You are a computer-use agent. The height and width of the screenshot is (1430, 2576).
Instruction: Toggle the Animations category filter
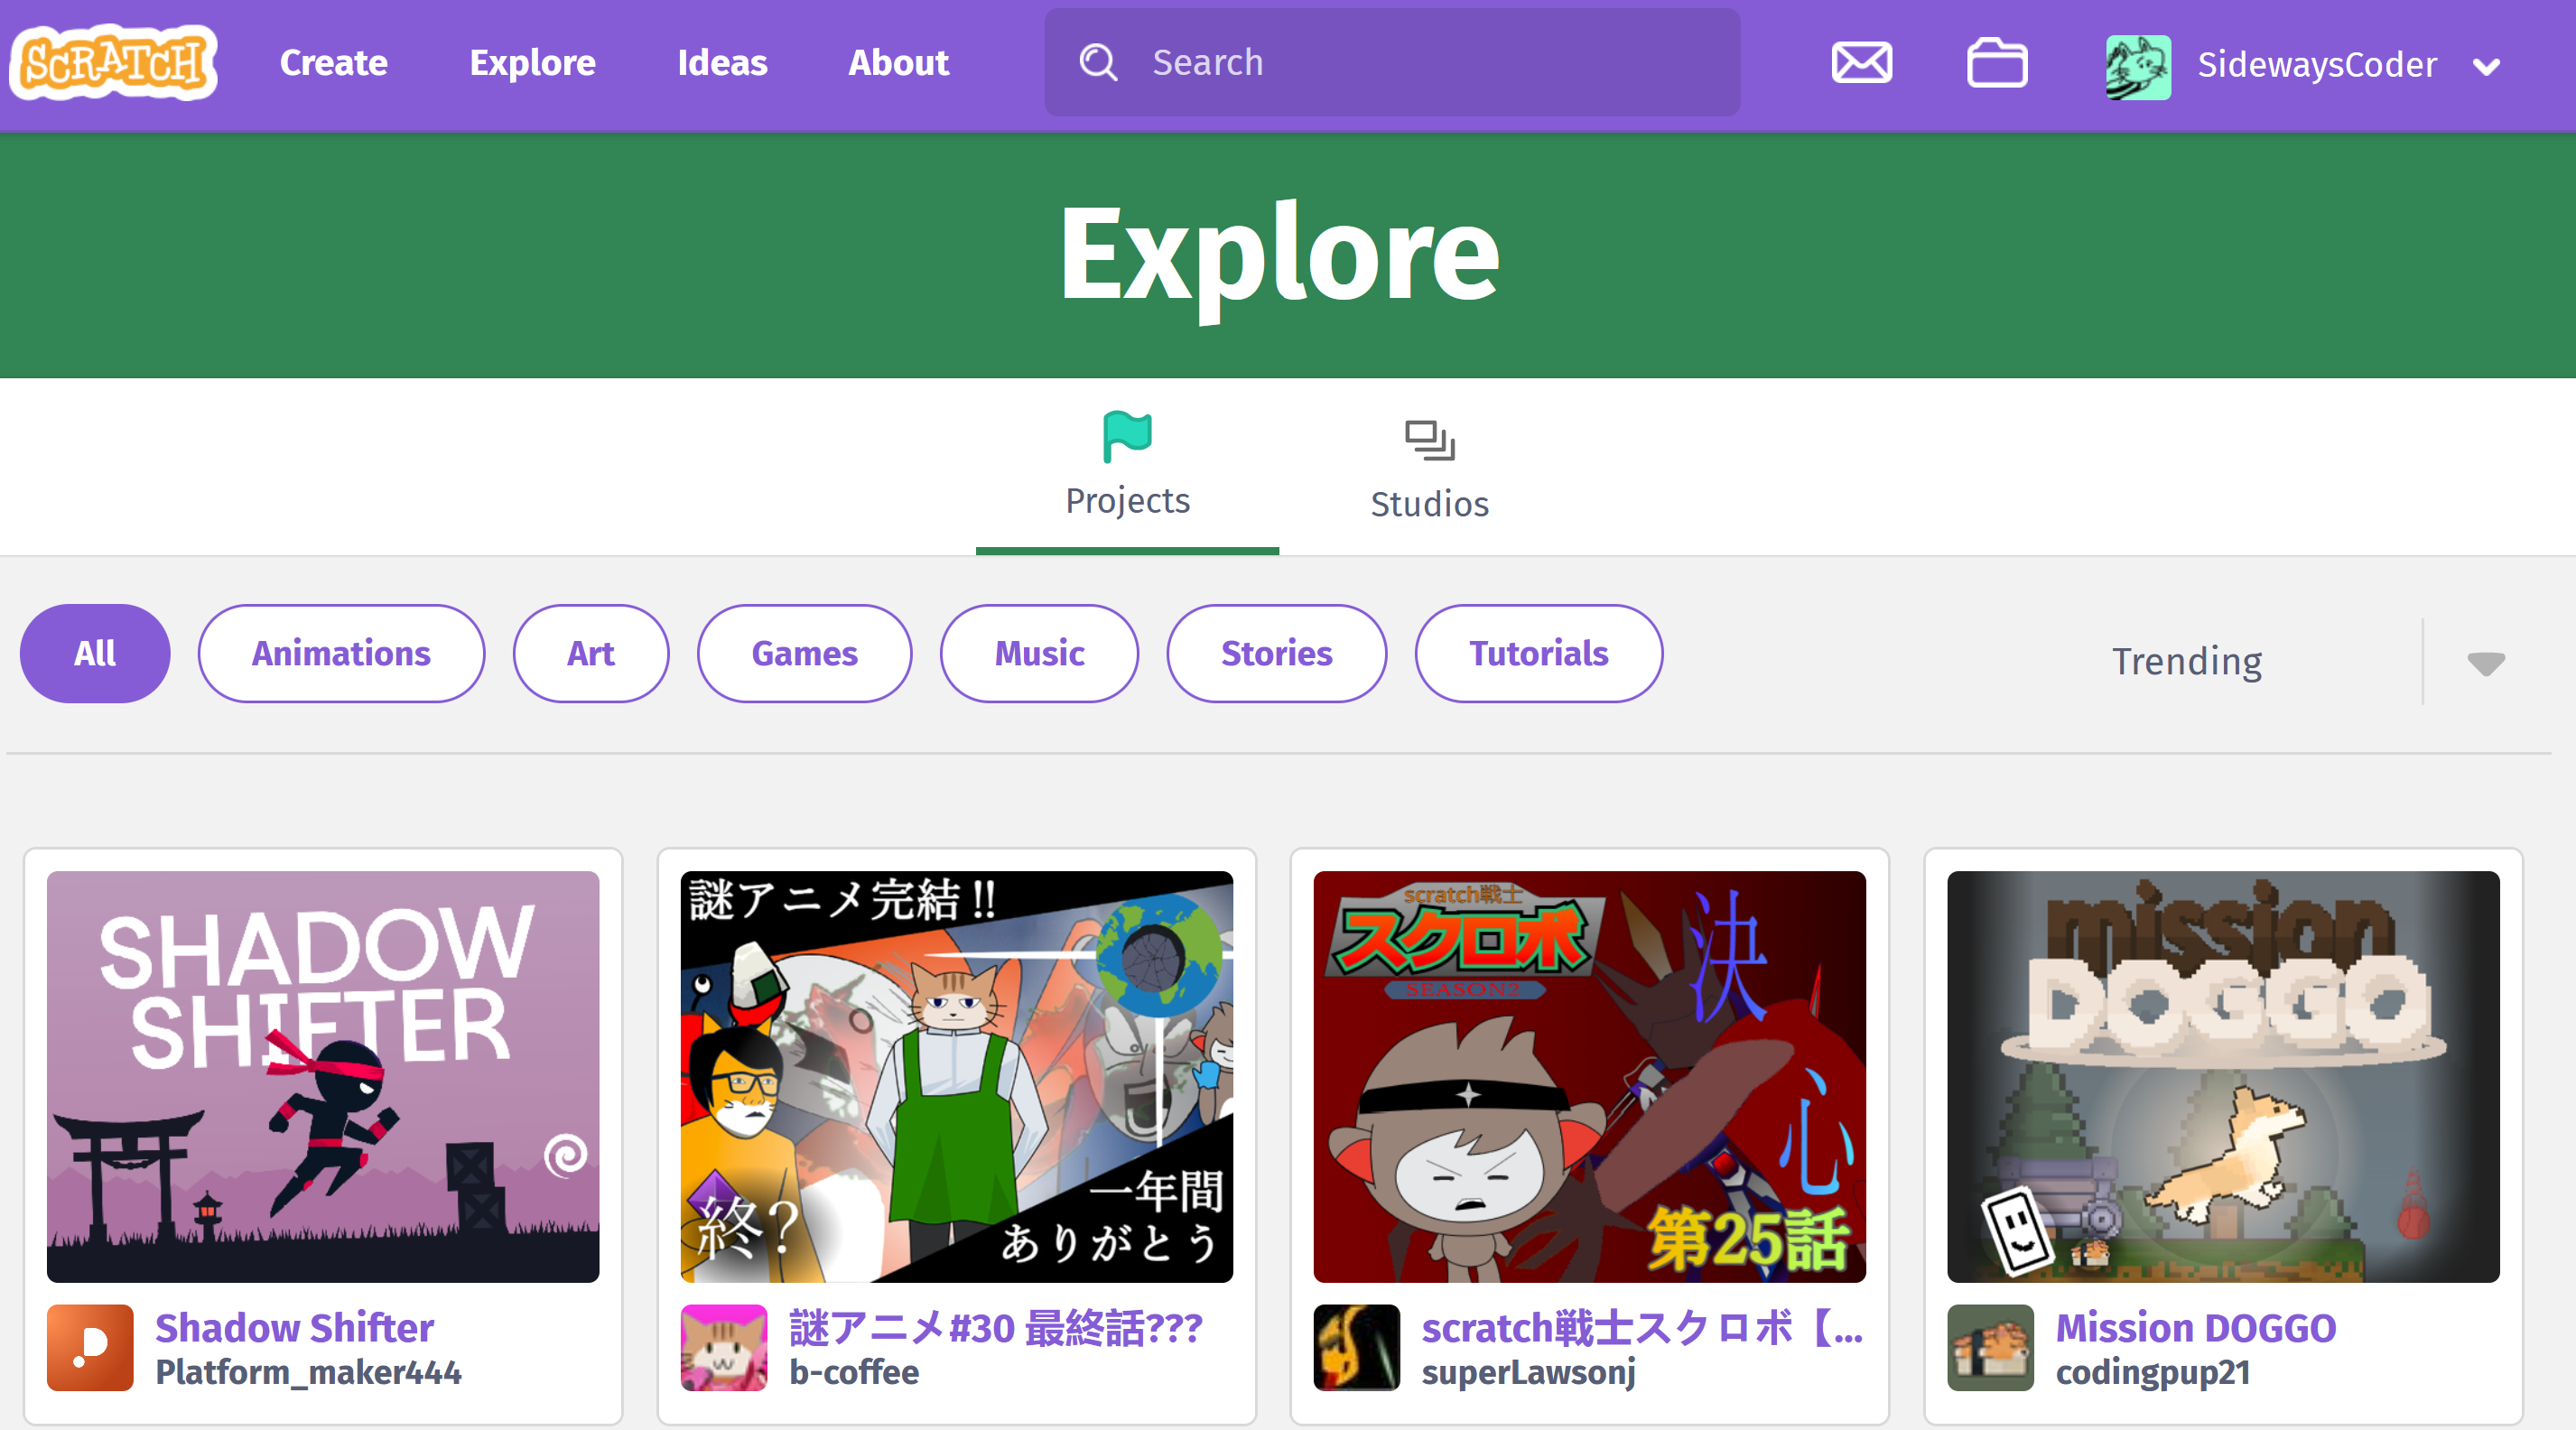coord(341,653)
